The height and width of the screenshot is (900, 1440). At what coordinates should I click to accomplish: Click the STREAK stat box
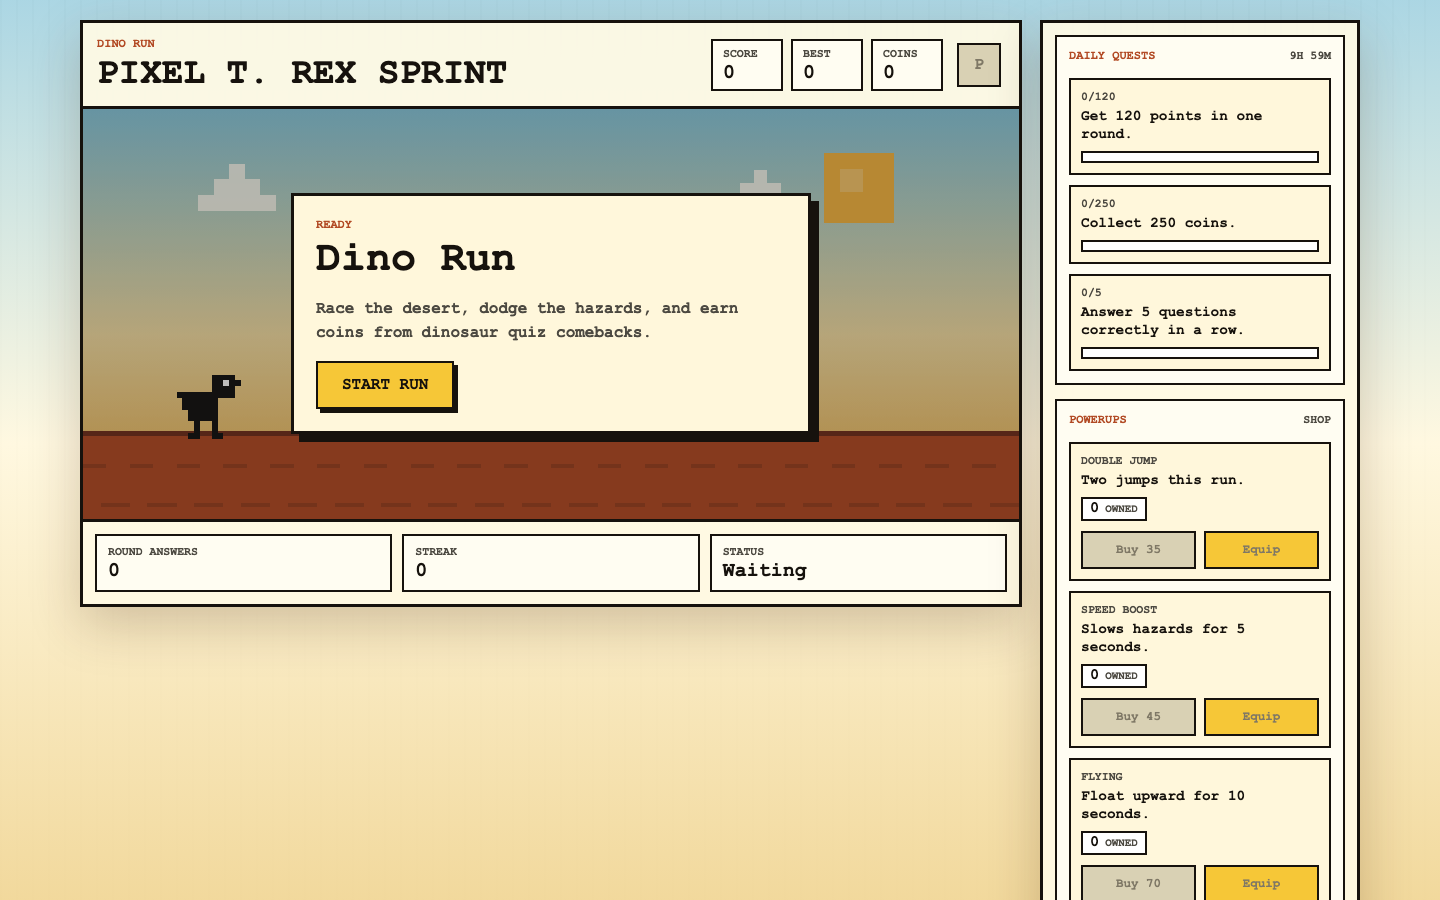pos(551,563)
